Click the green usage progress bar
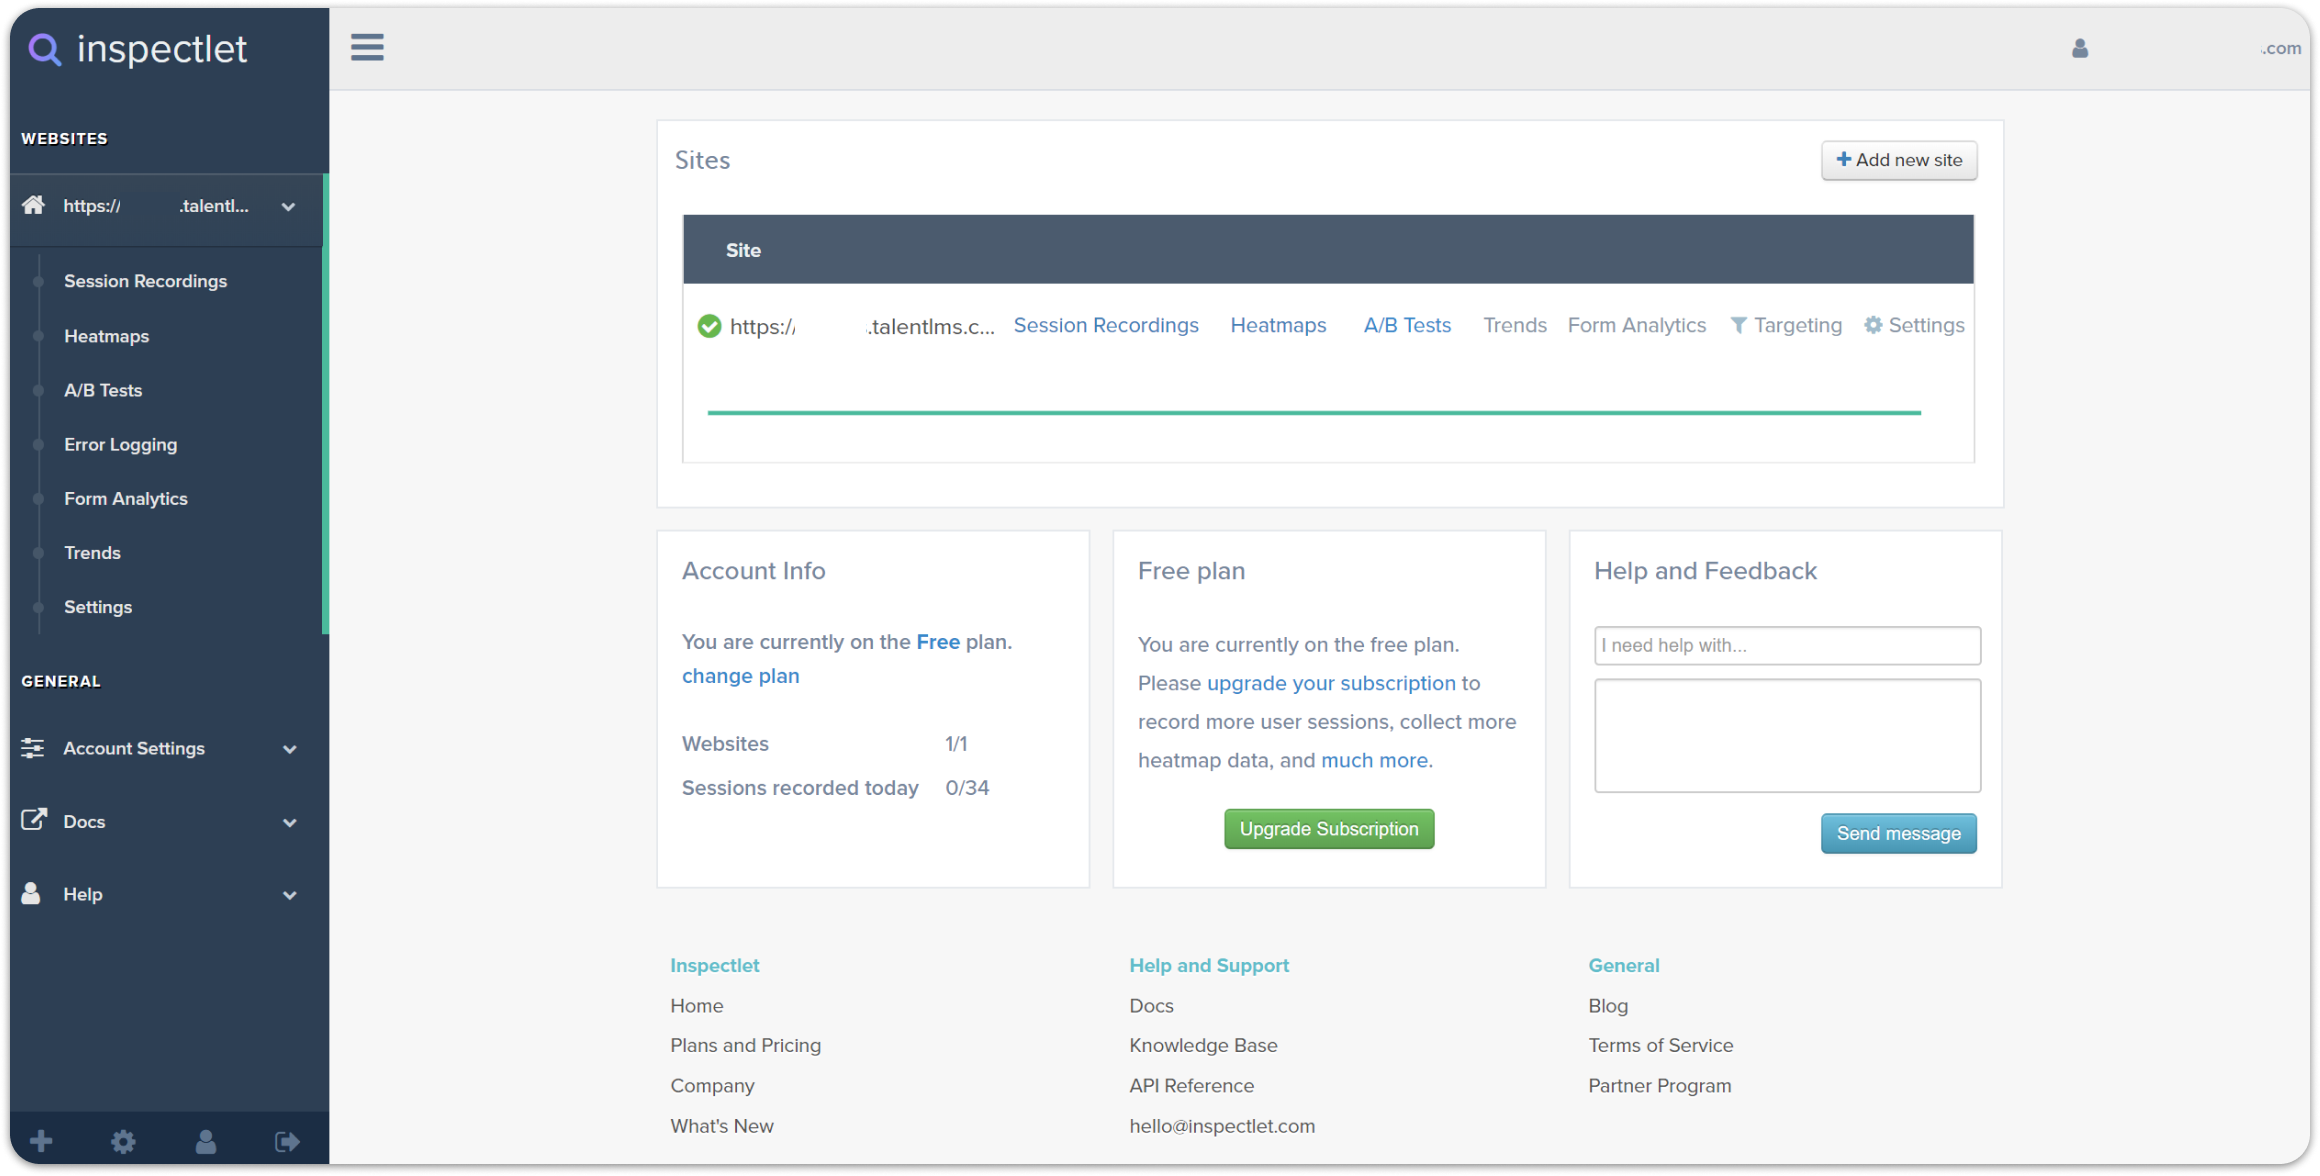Viewport: 2320px width, 1176px height. coord(1314,412)
